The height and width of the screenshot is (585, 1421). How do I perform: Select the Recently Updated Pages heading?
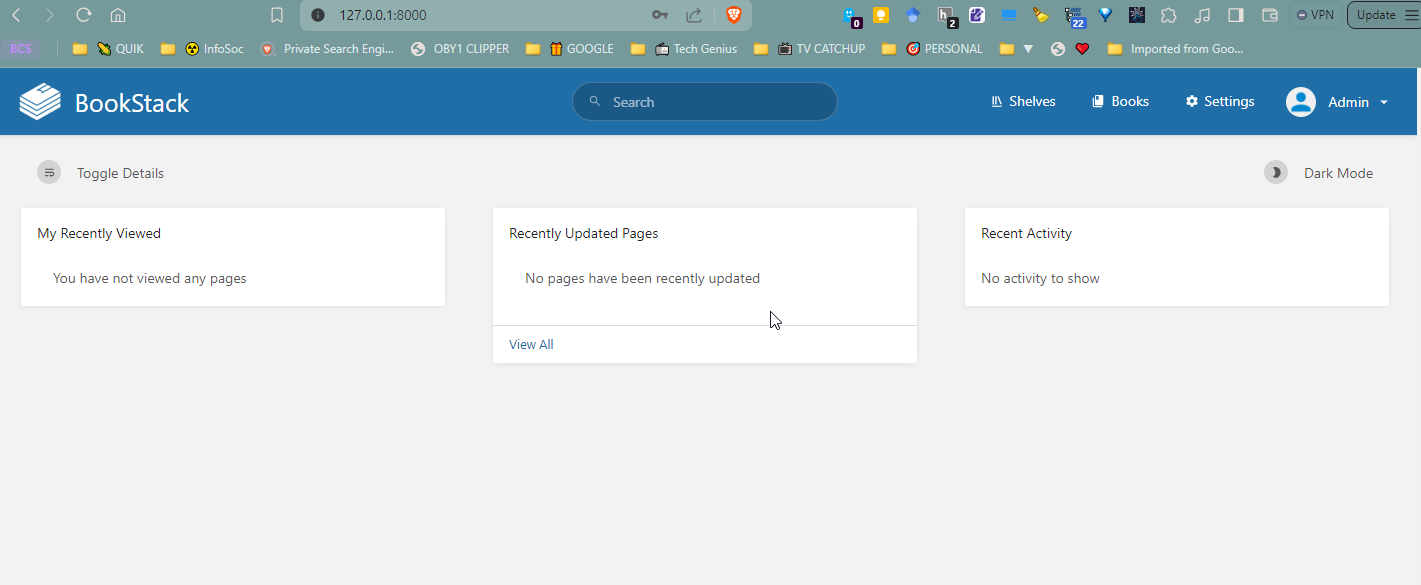pyautogui.click(x=583, y=233)
